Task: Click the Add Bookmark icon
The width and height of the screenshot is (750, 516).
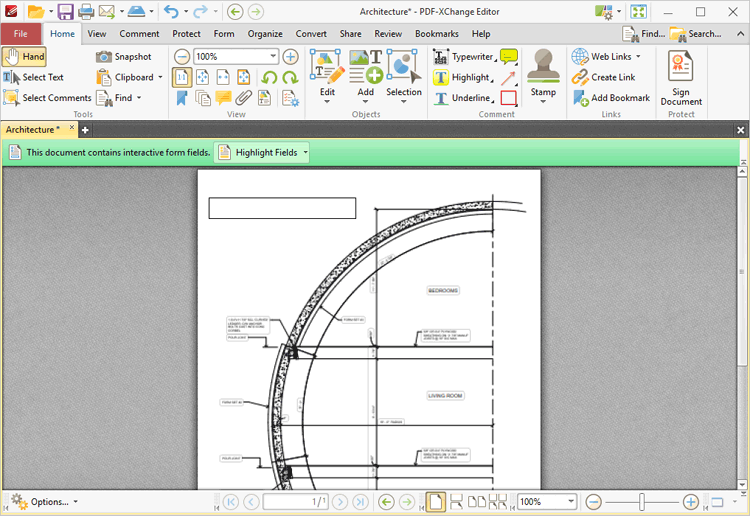Action: [x=581, y=98]
